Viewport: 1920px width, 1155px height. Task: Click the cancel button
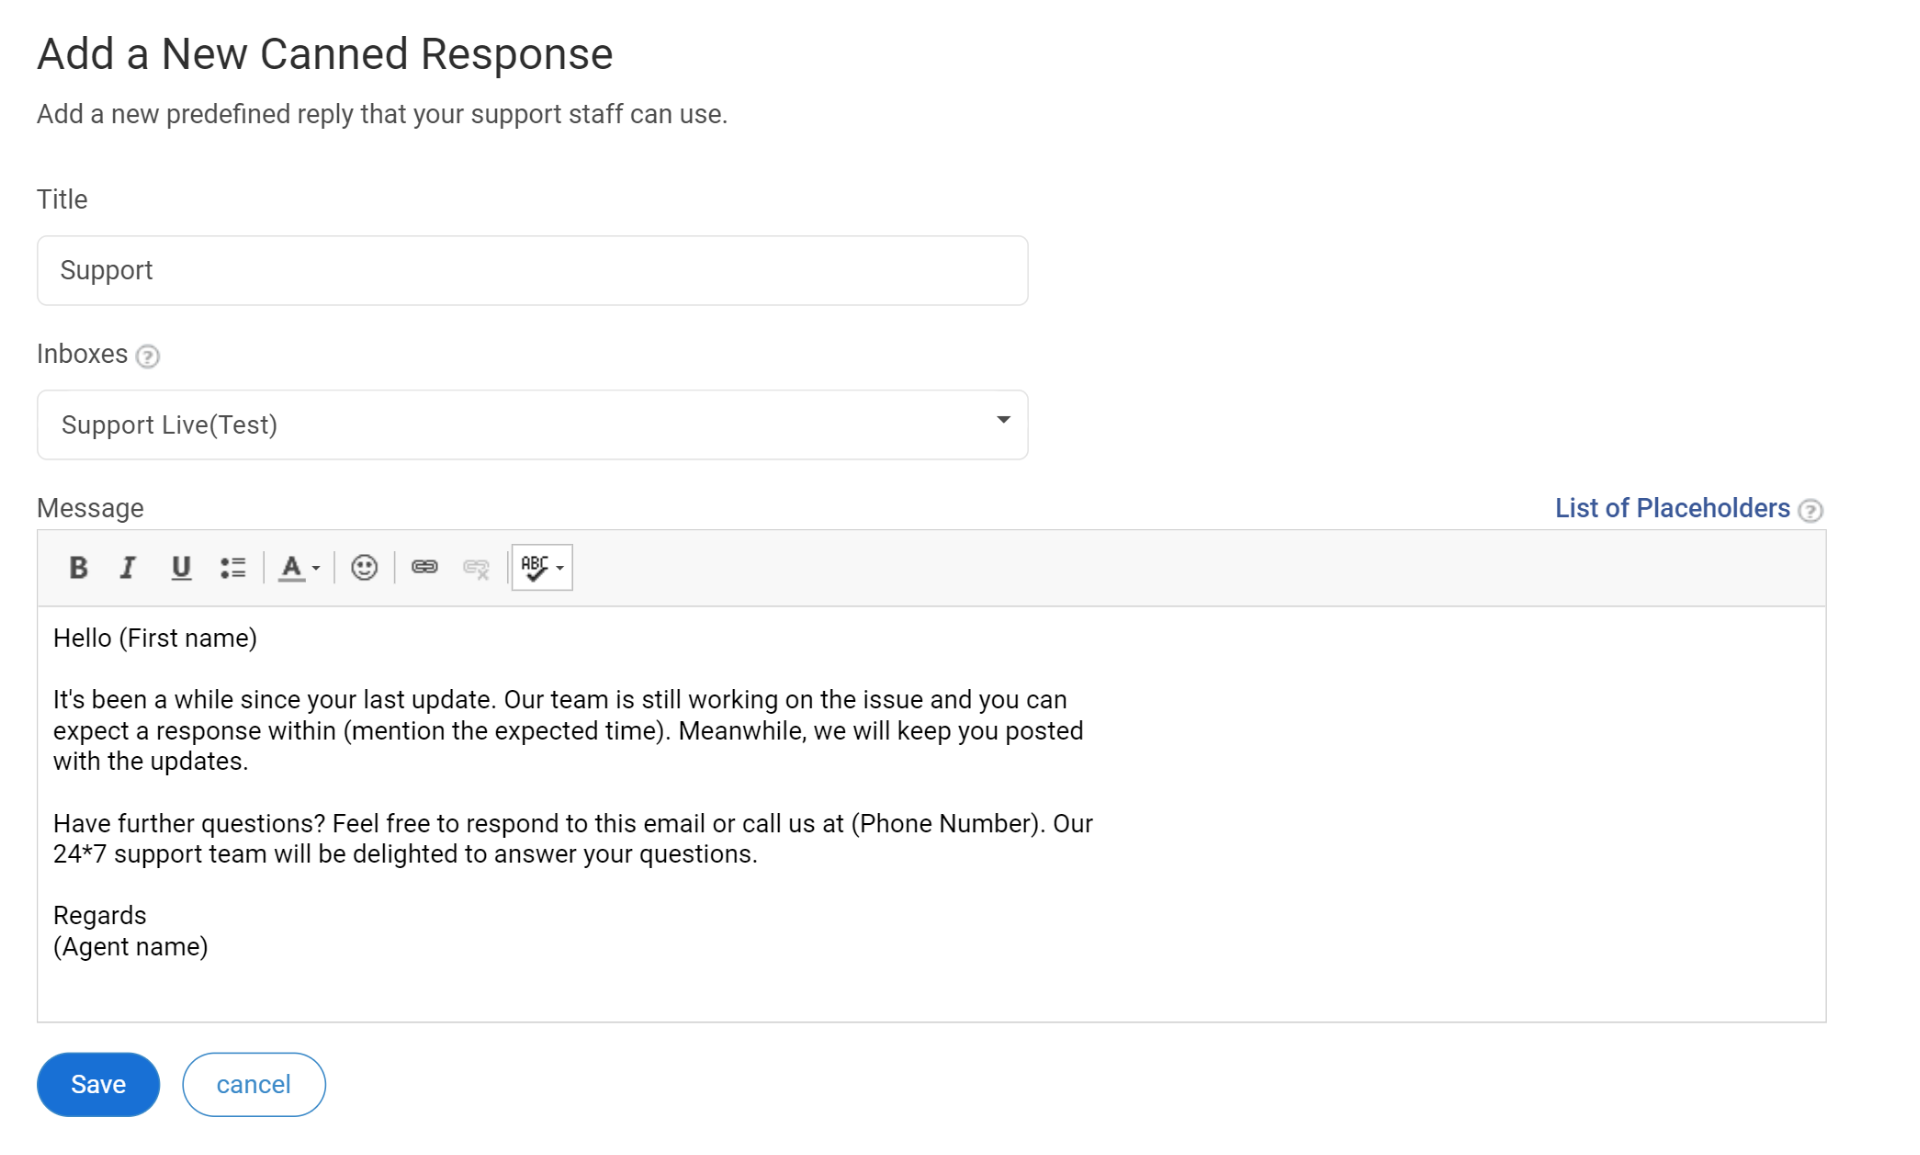pos(253,1084)
